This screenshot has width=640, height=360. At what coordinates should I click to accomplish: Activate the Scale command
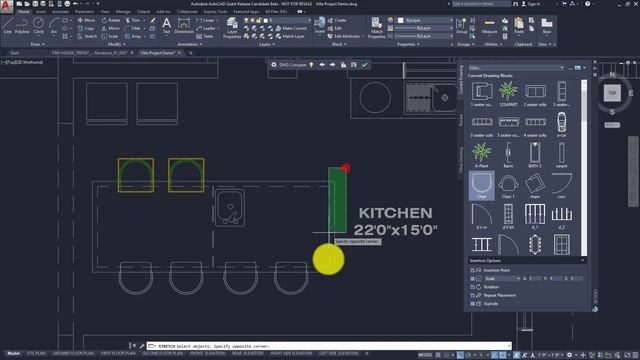click(110, 36)
